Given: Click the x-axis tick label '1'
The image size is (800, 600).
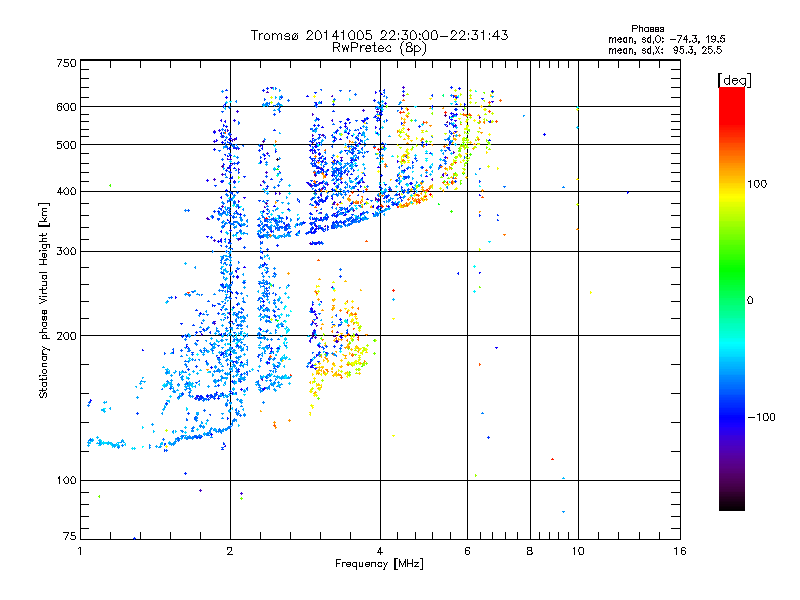Looking at the screenshot, I should click(80, 551).
